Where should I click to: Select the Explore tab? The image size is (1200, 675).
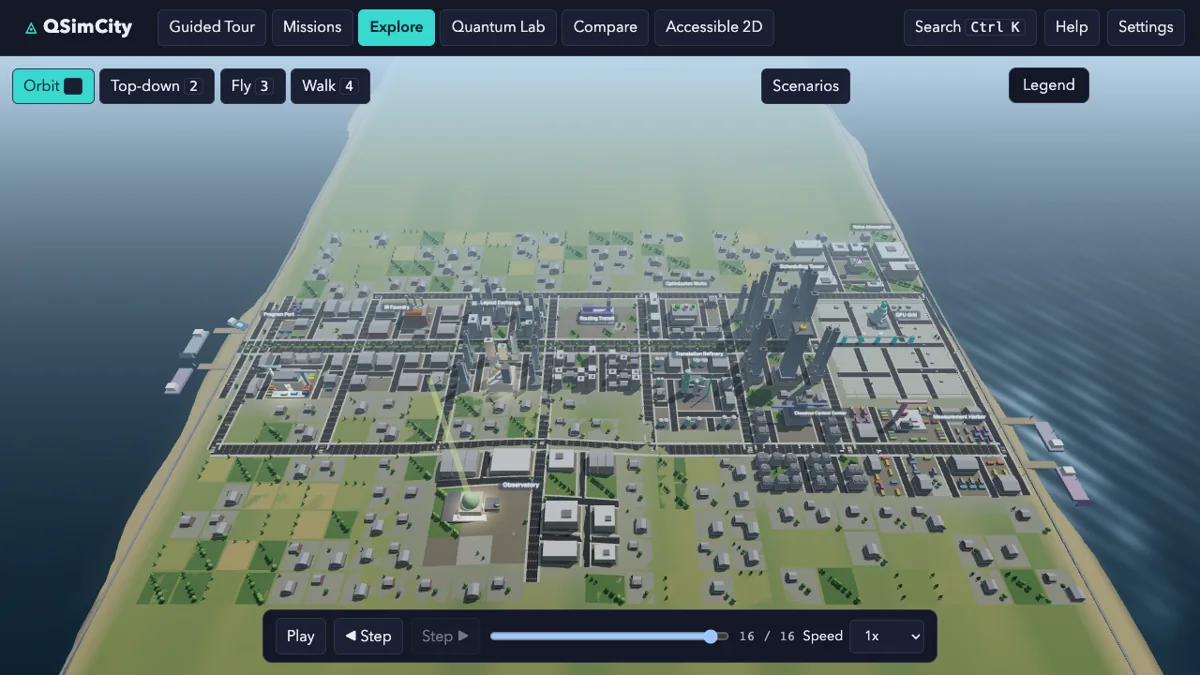pos(396,27)
